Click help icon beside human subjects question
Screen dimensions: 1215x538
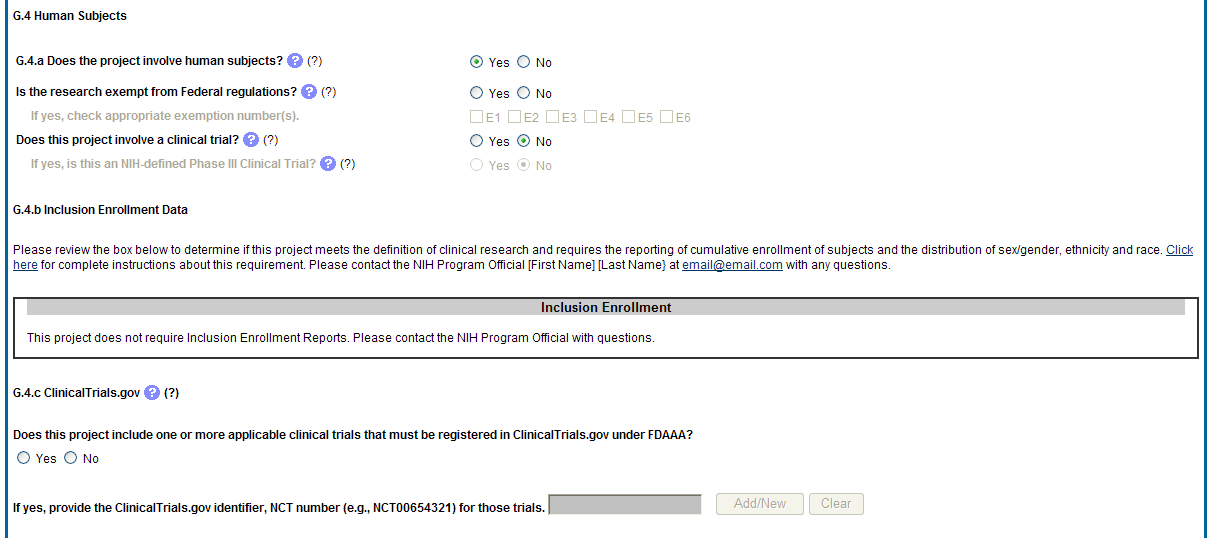point(295,61)
